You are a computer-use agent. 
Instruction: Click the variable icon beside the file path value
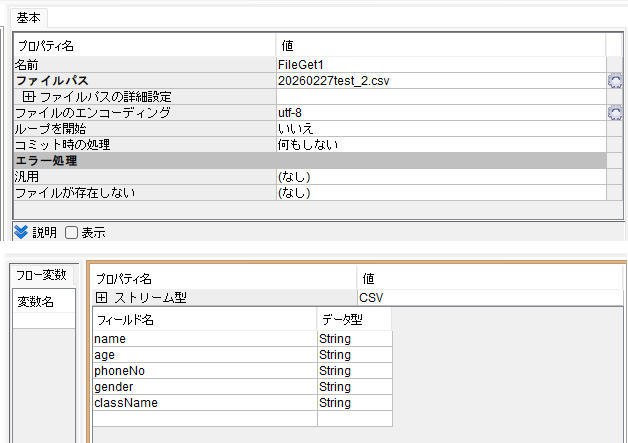[x=615, y=81]
